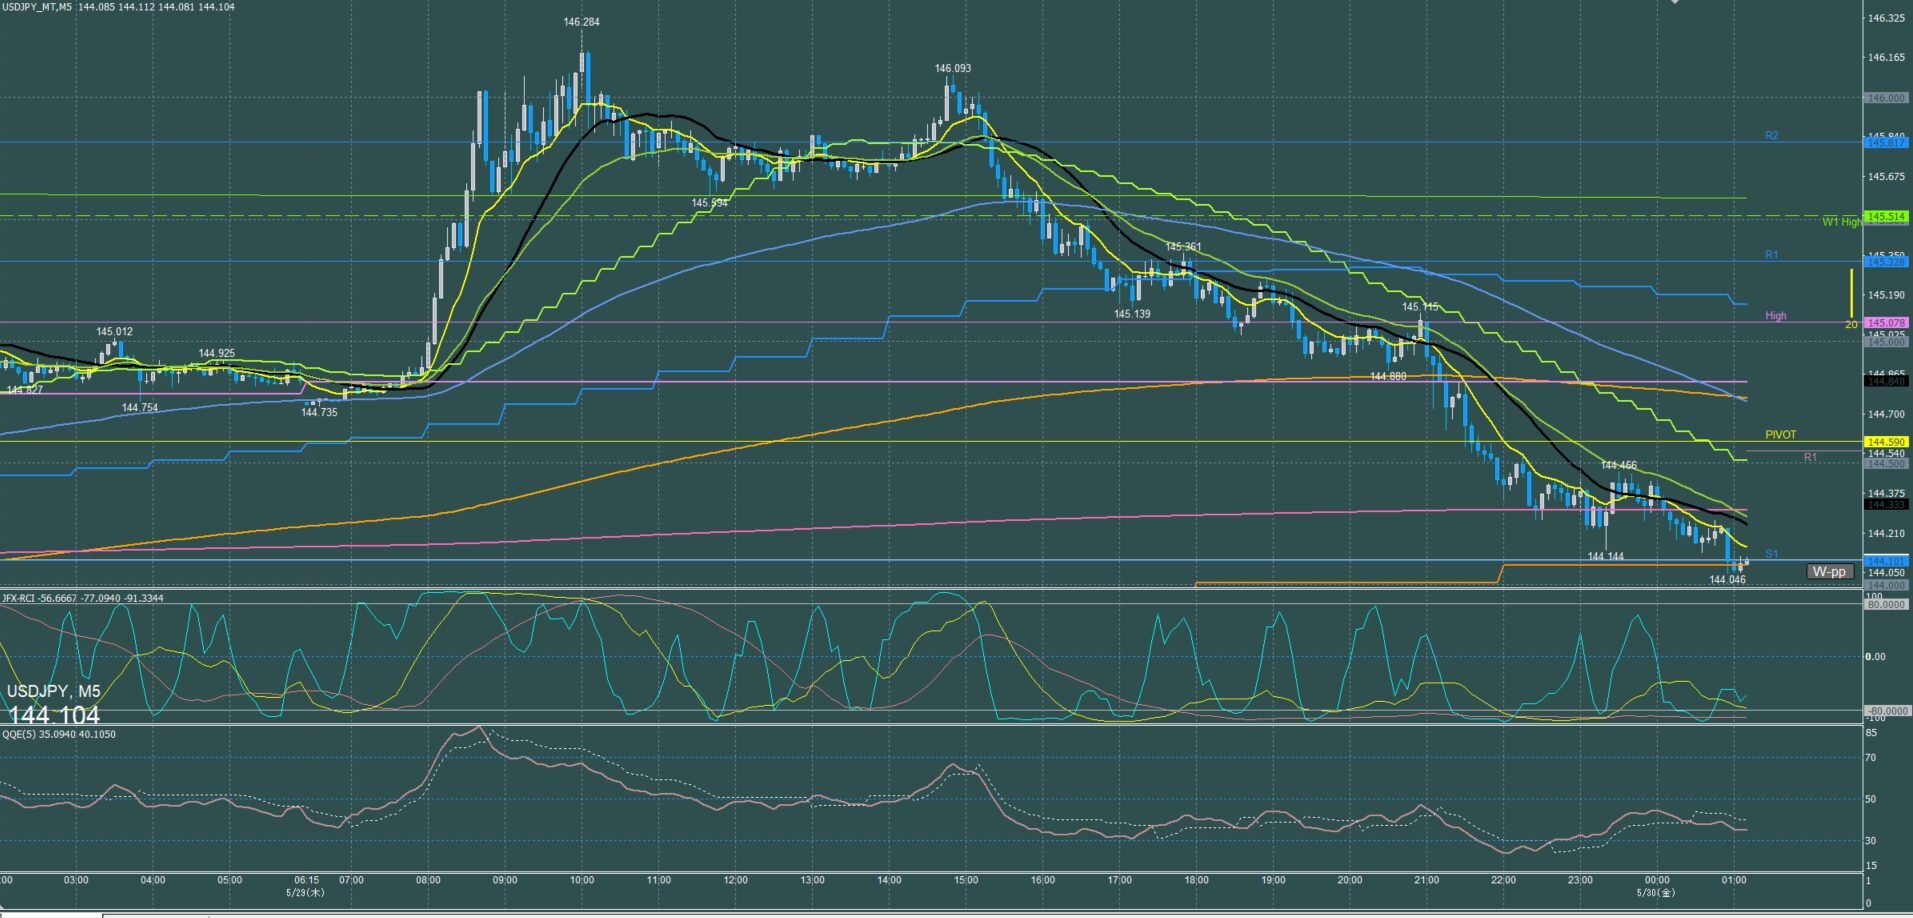This screenshot has width=1913, height=918.
Task: Click the active chart tab at bottom-left
Action: click(x=50, y=914)
